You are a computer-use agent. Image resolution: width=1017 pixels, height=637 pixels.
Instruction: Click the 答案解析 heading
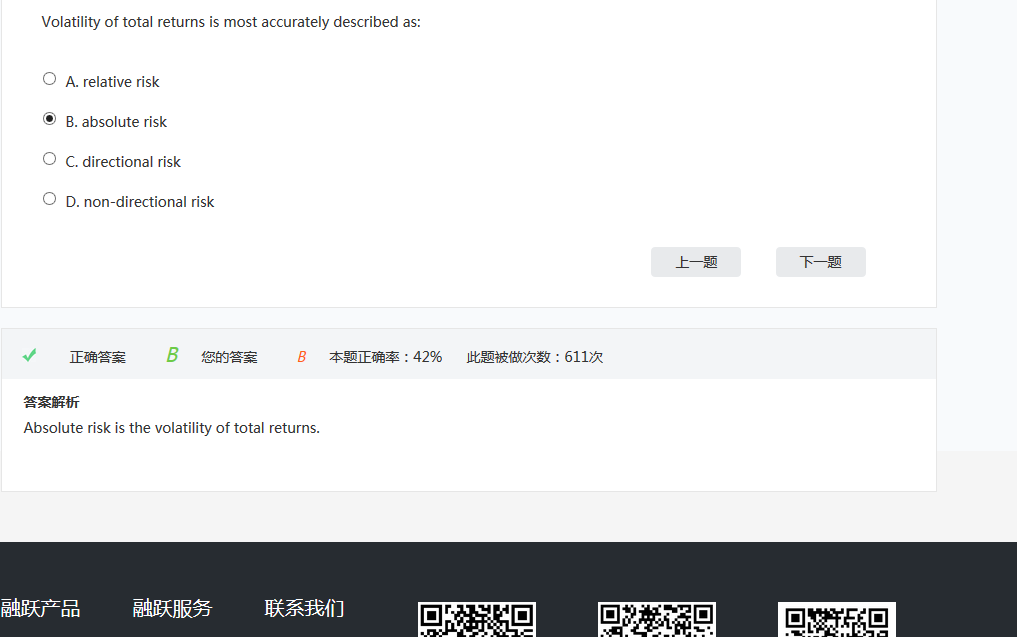(51, 402)
